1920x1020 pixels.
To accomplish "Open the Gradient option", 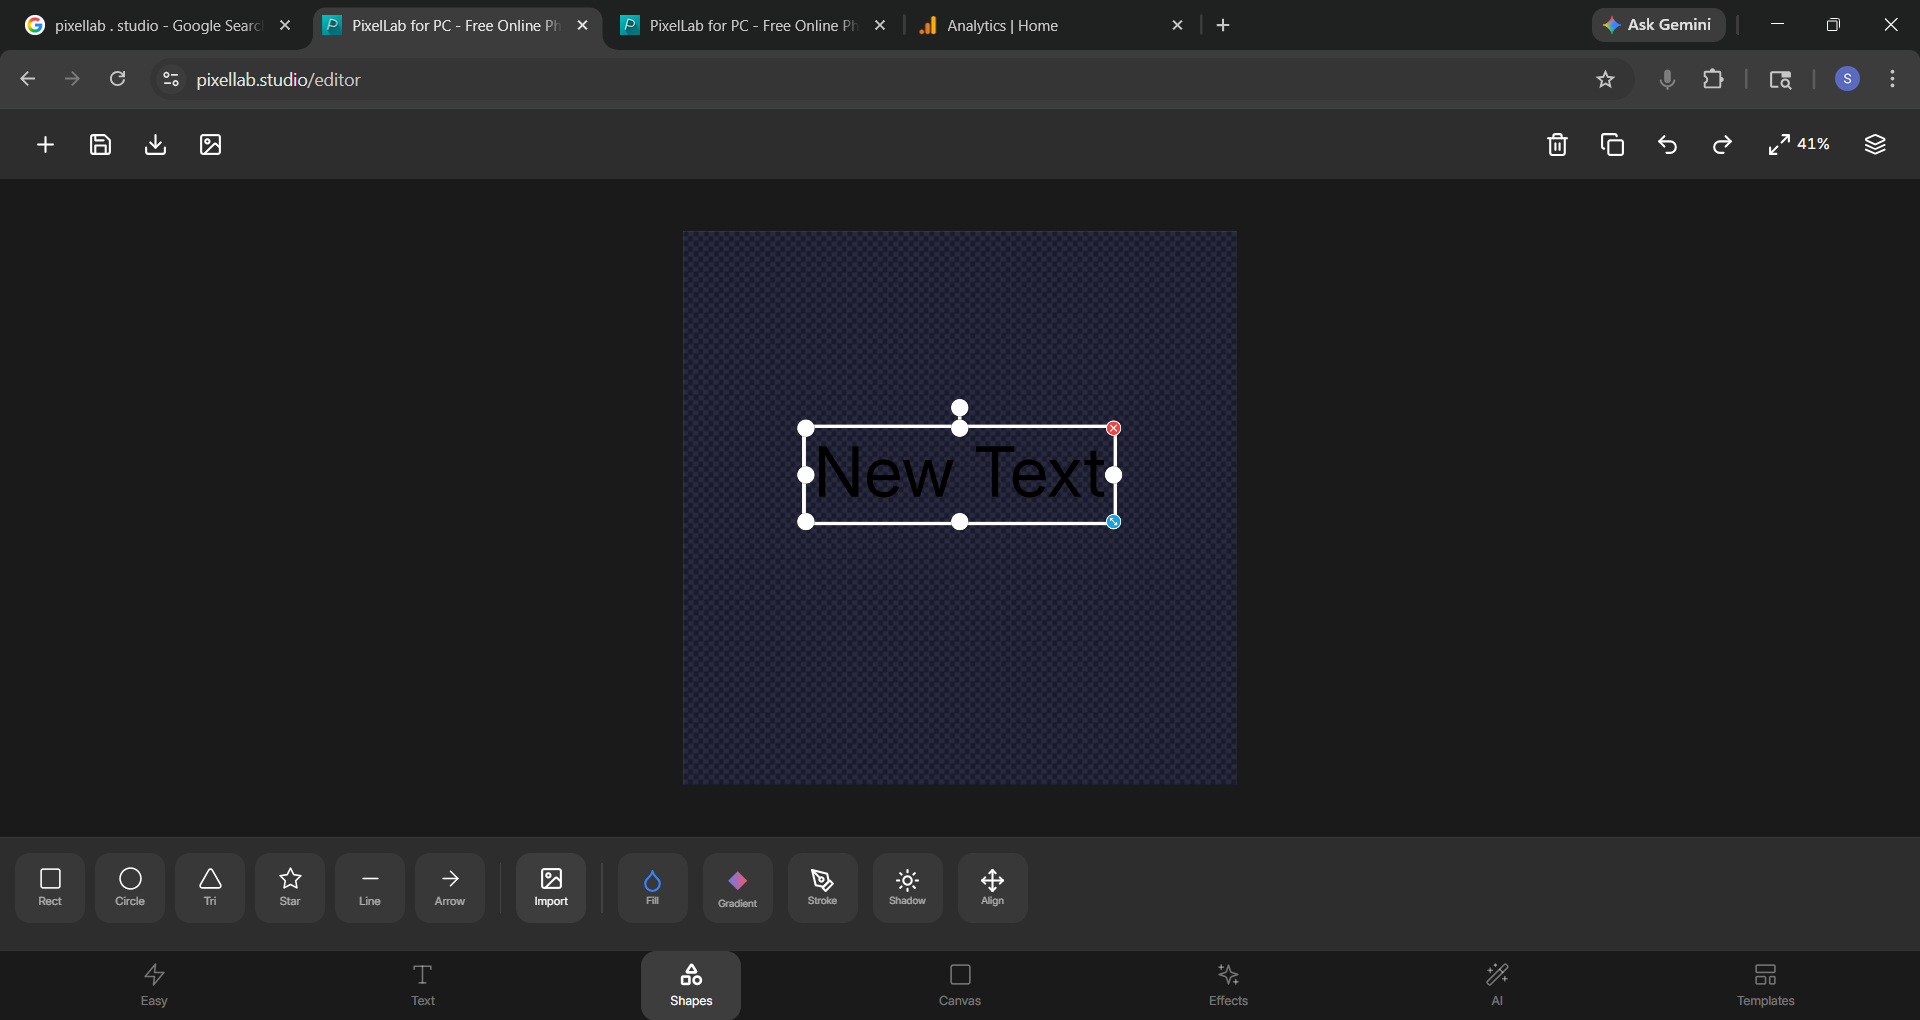I will pyautogui.click(x=737, y=887).
